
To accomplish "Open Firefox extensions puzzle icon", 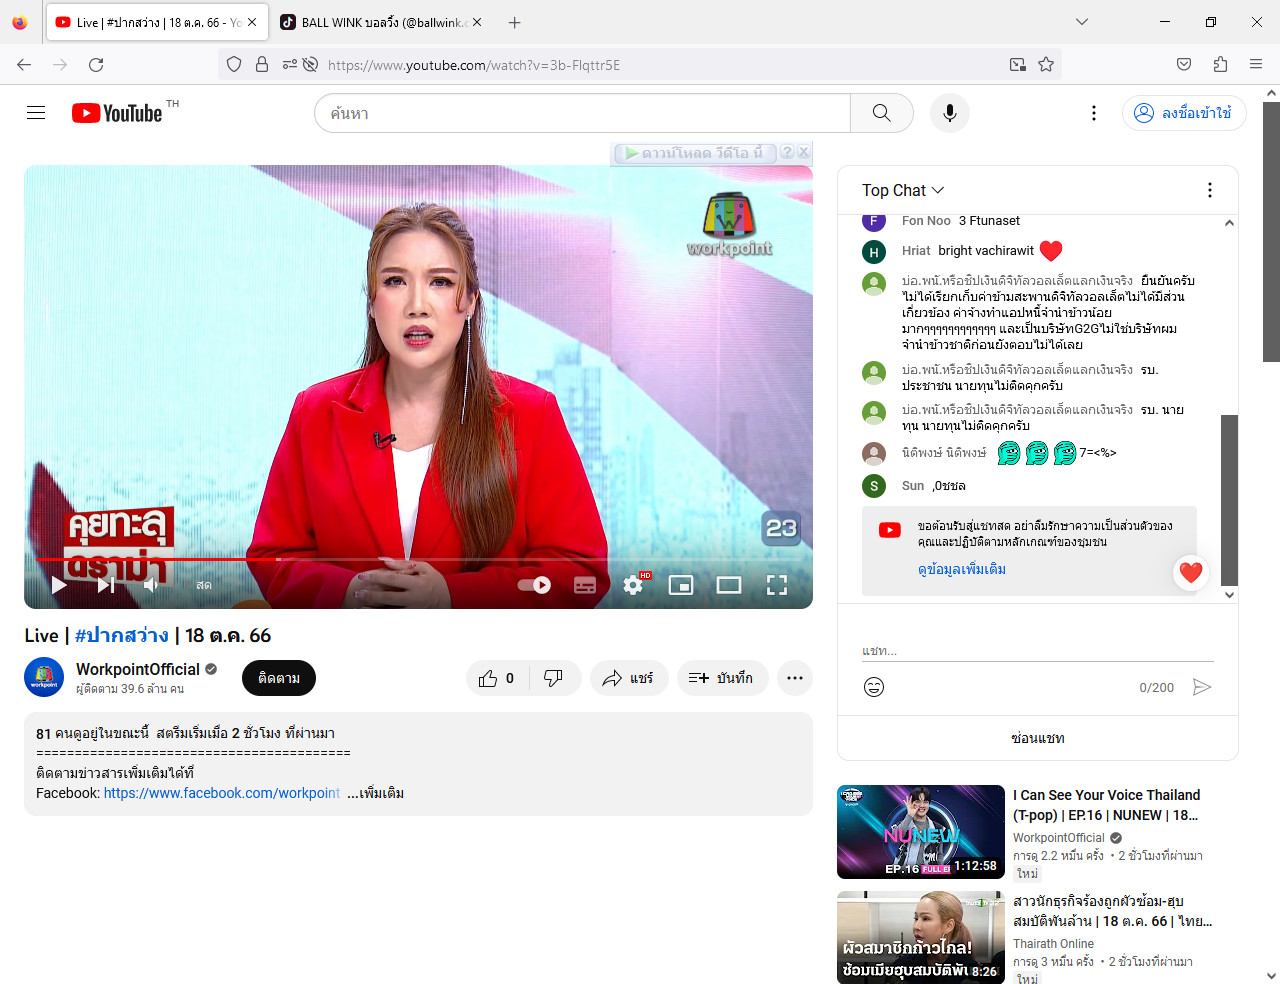I will pyautogui.click(x=1220, y=64).
